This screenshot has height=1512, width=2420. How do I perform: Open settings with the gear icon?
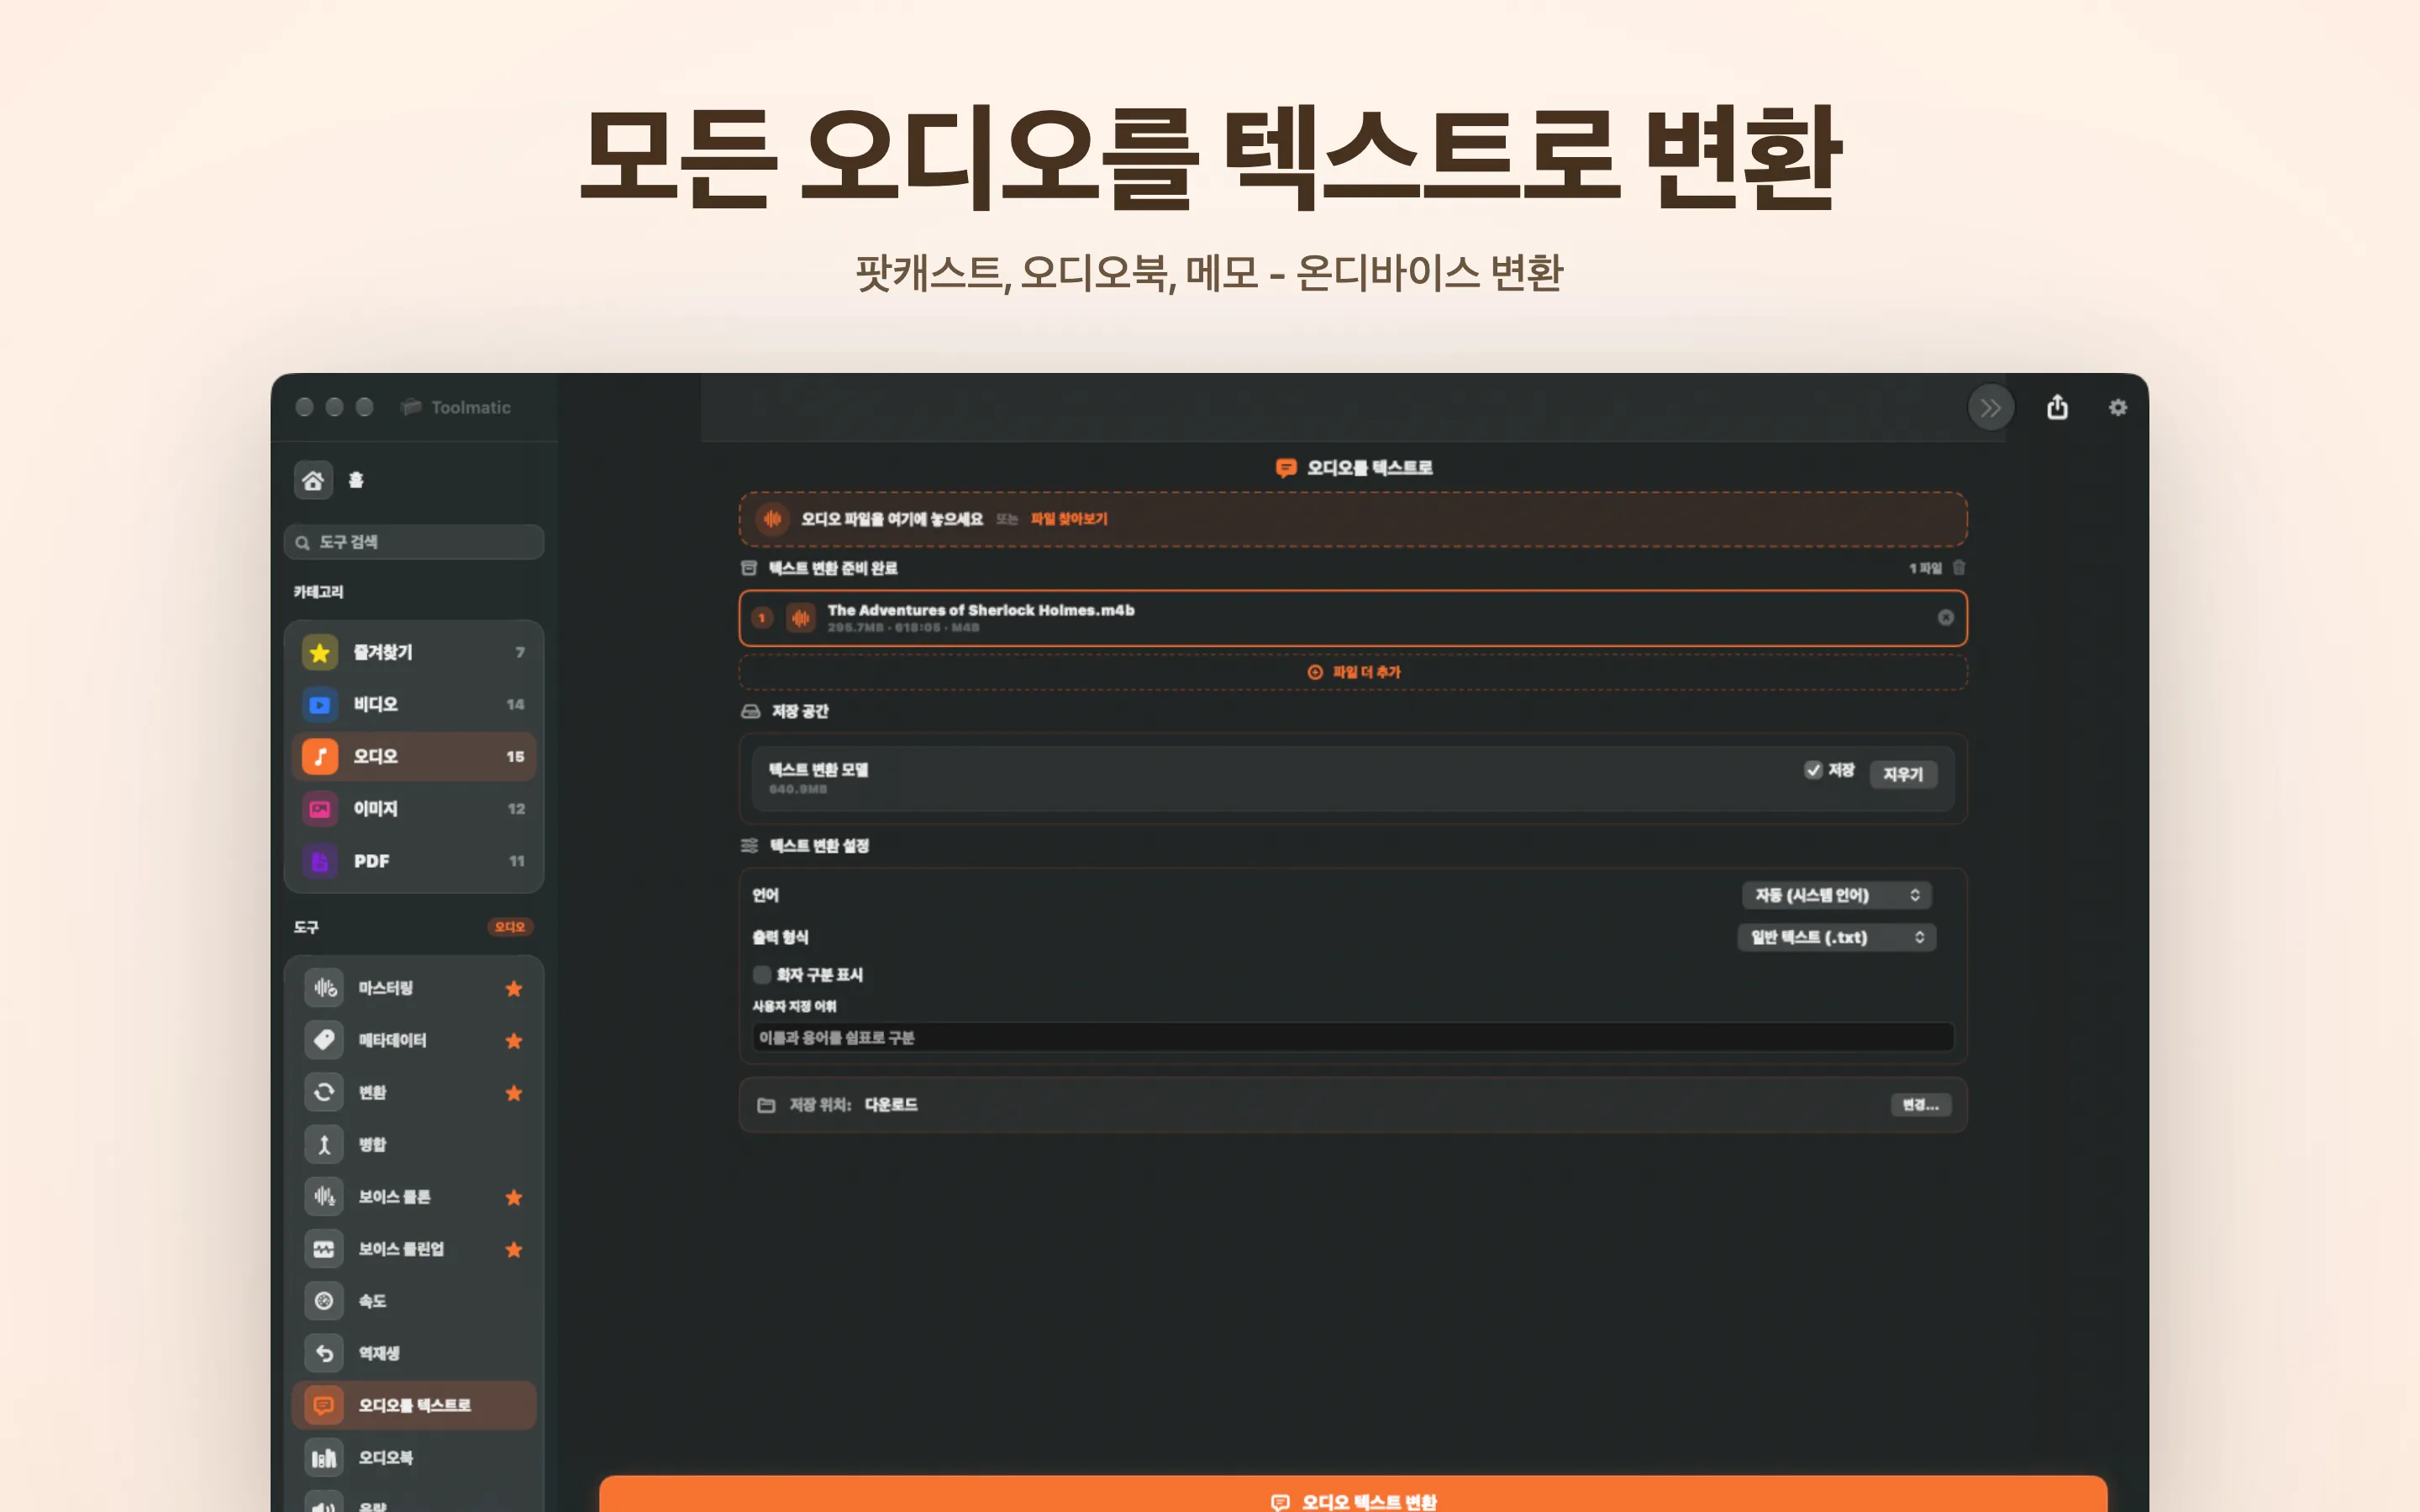click(2118, 407)
